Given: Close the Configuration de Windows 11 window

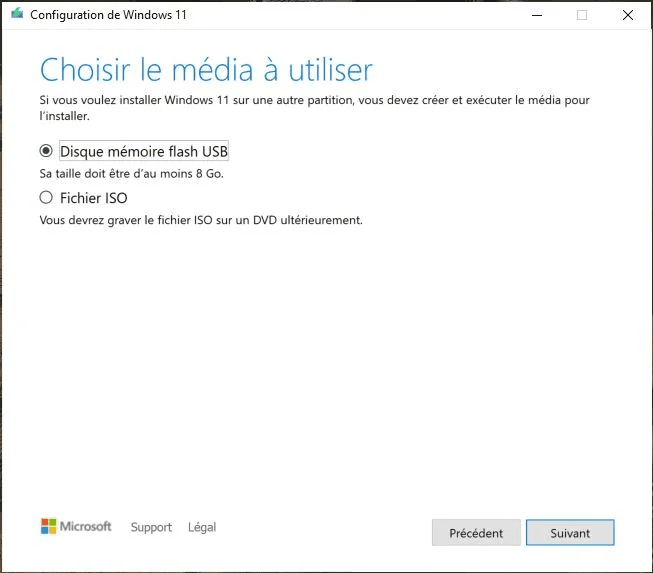Looking at the screenshot, I should pyautogui.click(x=628, y=15).
